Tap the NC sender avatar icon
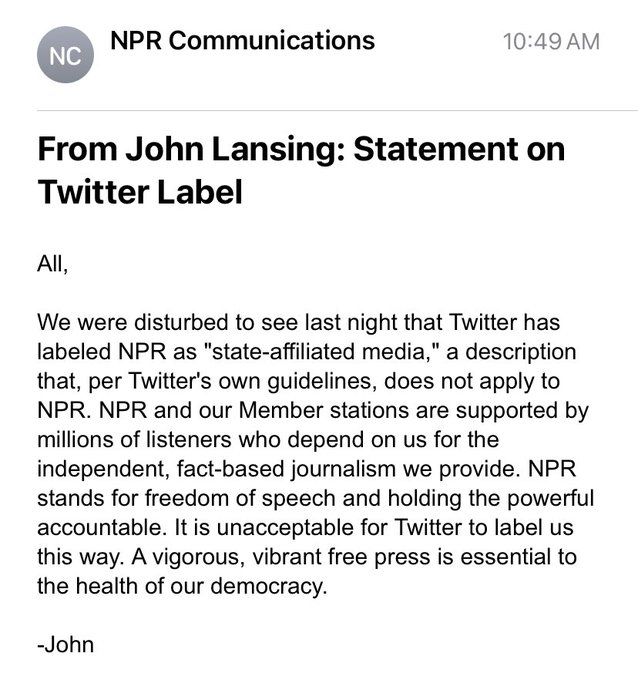This screenshot has width=638, height=680. pos(62,59)
